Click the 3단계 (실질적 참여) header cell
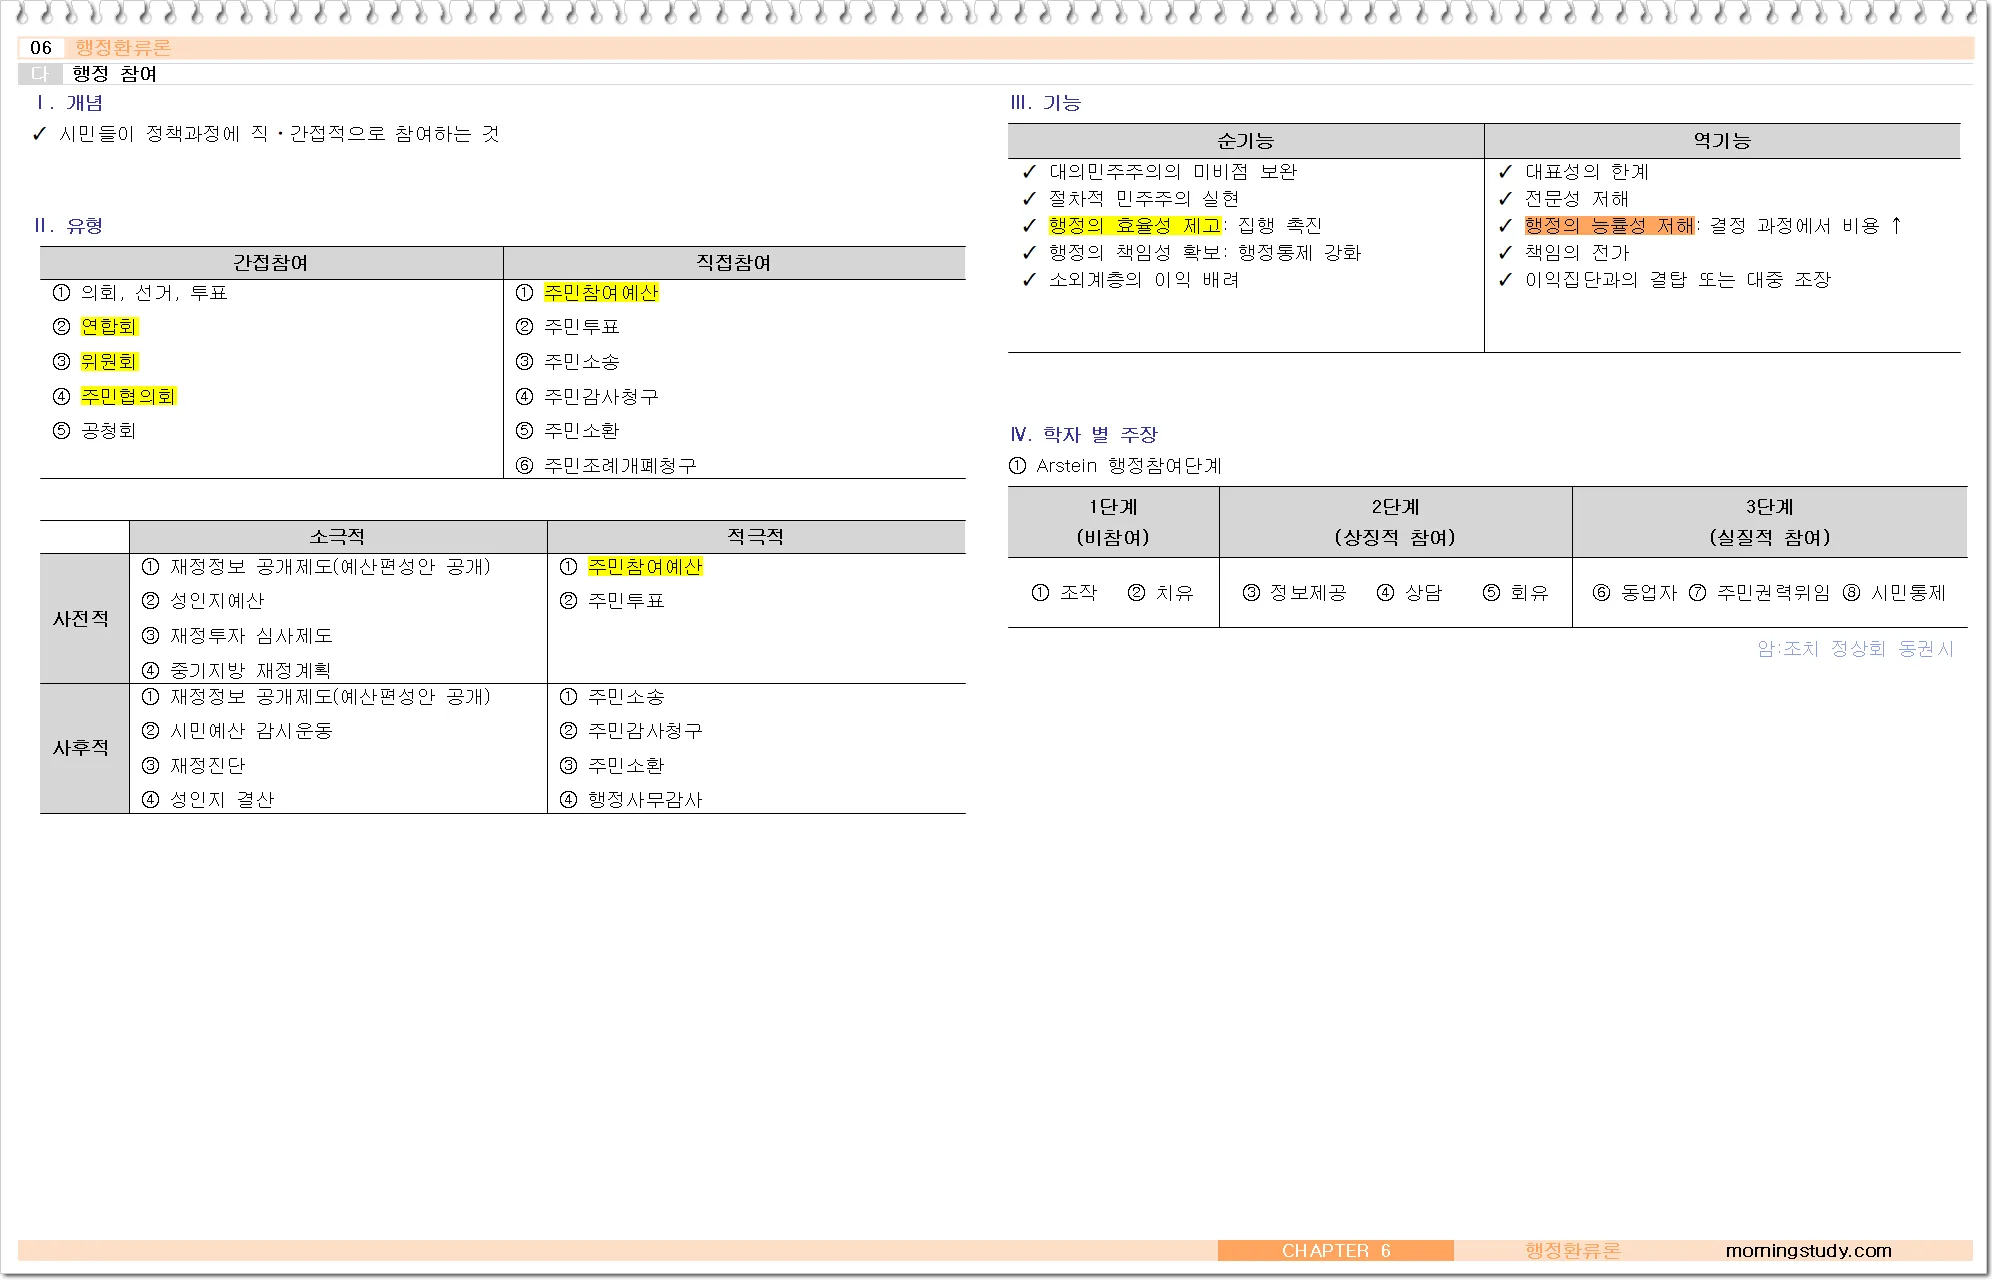Viewport: 1992px width, 1280px height. tap(1770, 522)
